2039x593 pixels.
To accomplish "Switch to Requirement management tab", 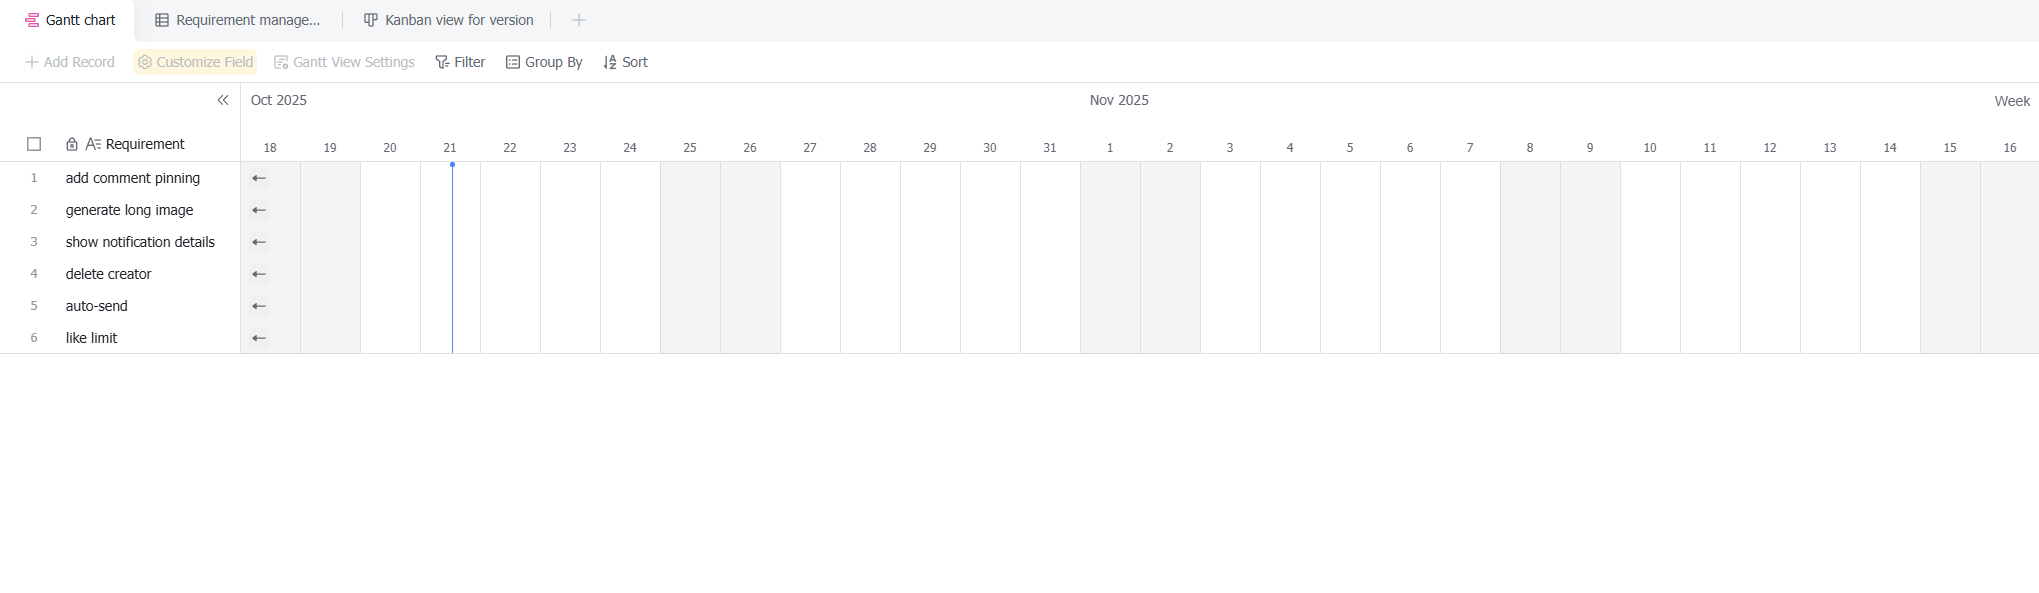I will pos(238,20).
